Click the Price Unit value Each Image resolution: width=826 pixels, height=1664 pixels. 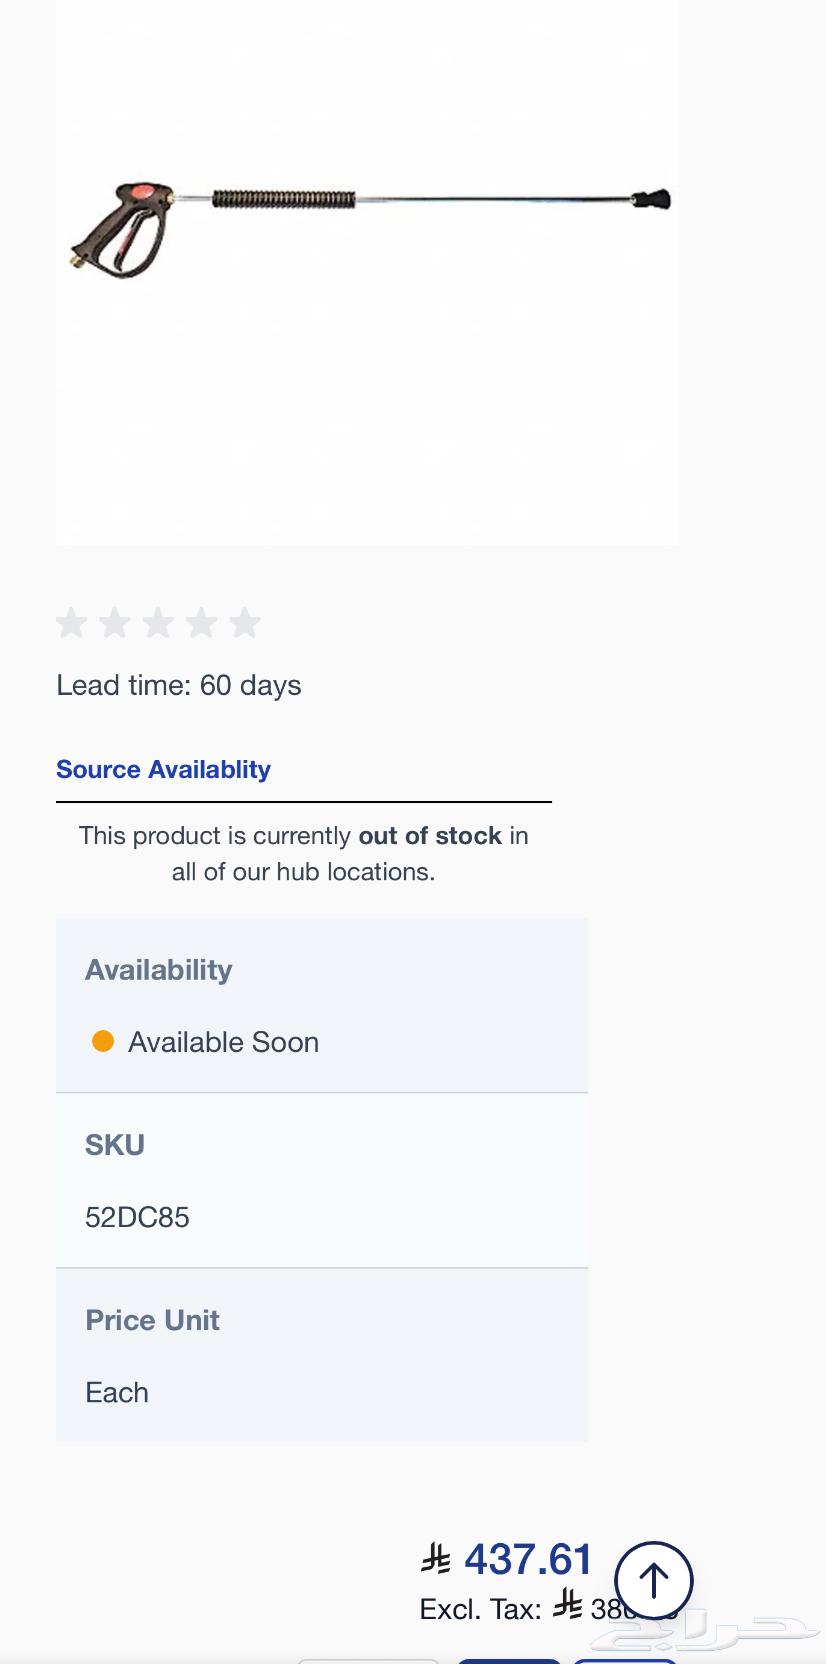[117, 1392]
